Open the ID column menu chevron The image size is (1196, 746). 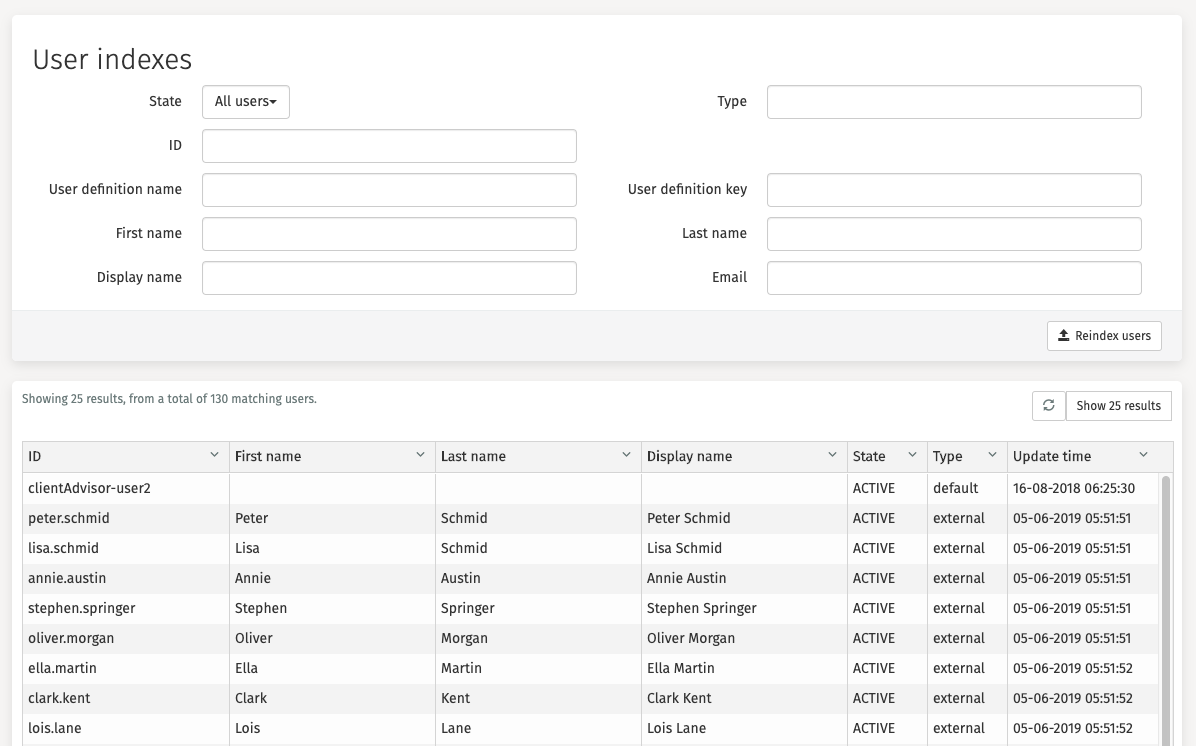click(x=214, y=455)
